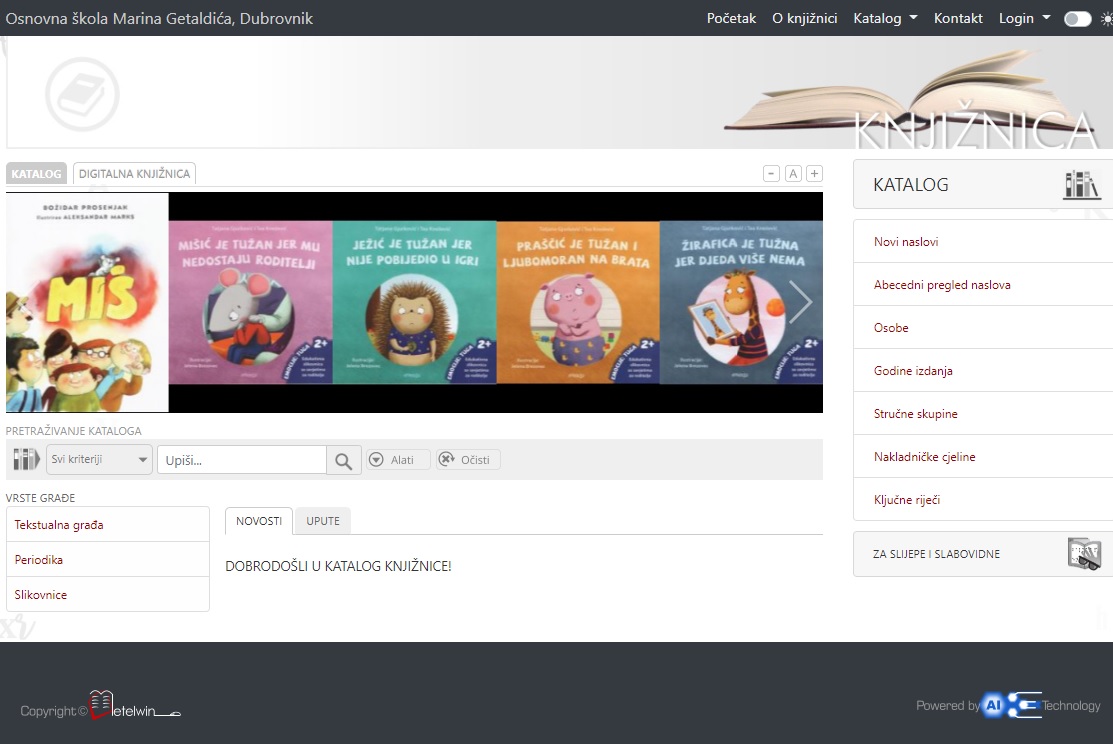
Task: Reset font size with the A button
Action: click(x=794, y=173)
